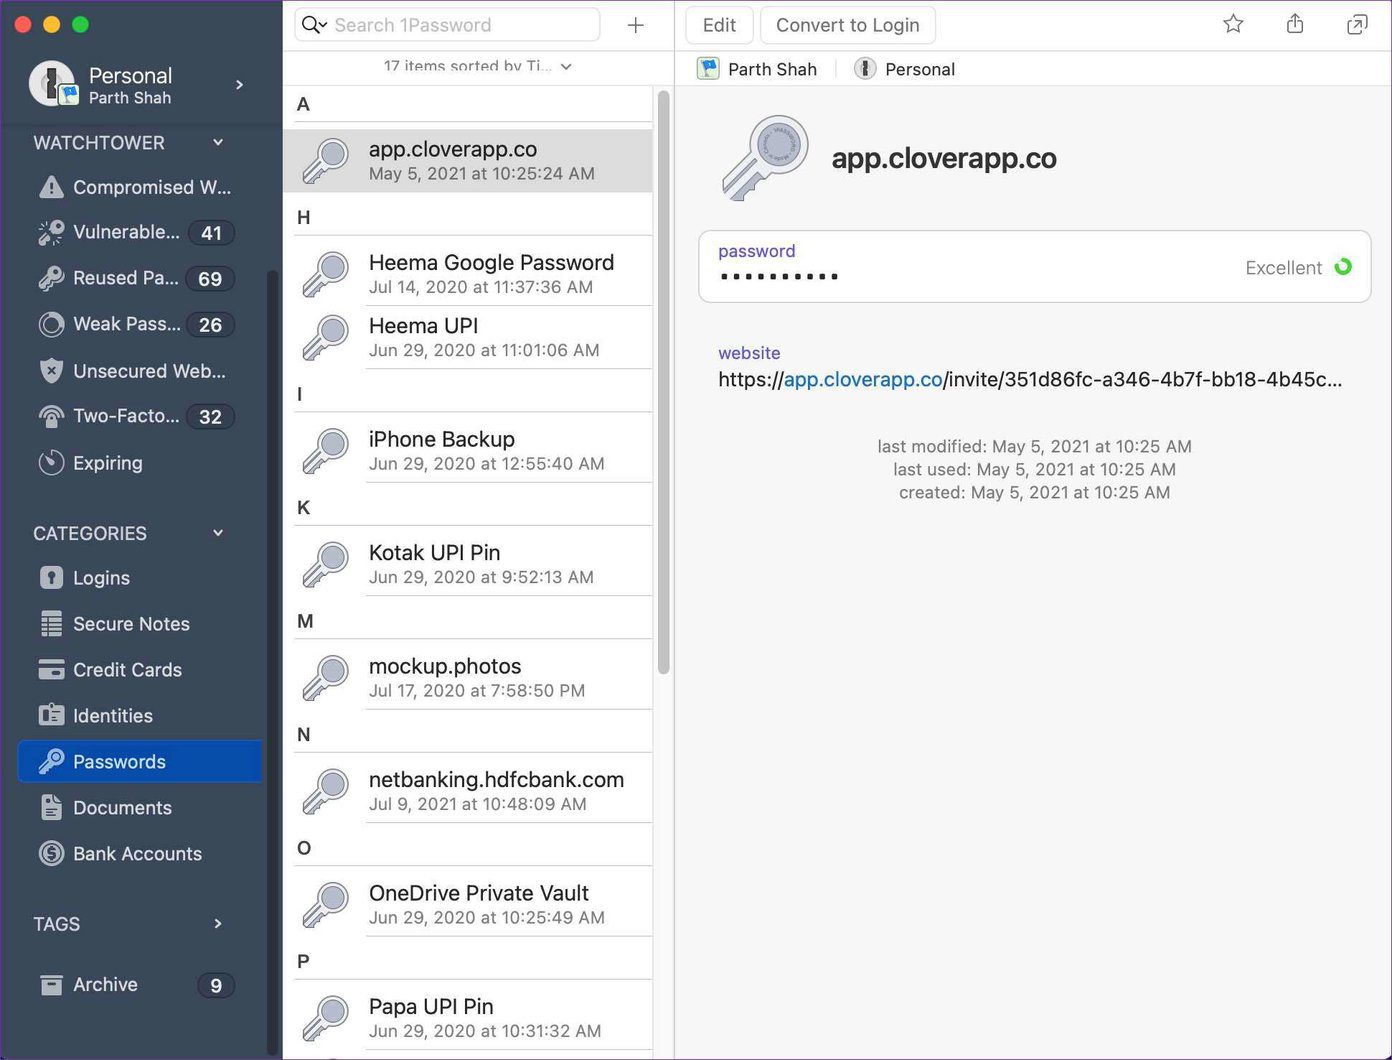The width and height of the screenshot is (1392, 1060).
Task: Open item in separate window icon
Action: pos(1357,25)
